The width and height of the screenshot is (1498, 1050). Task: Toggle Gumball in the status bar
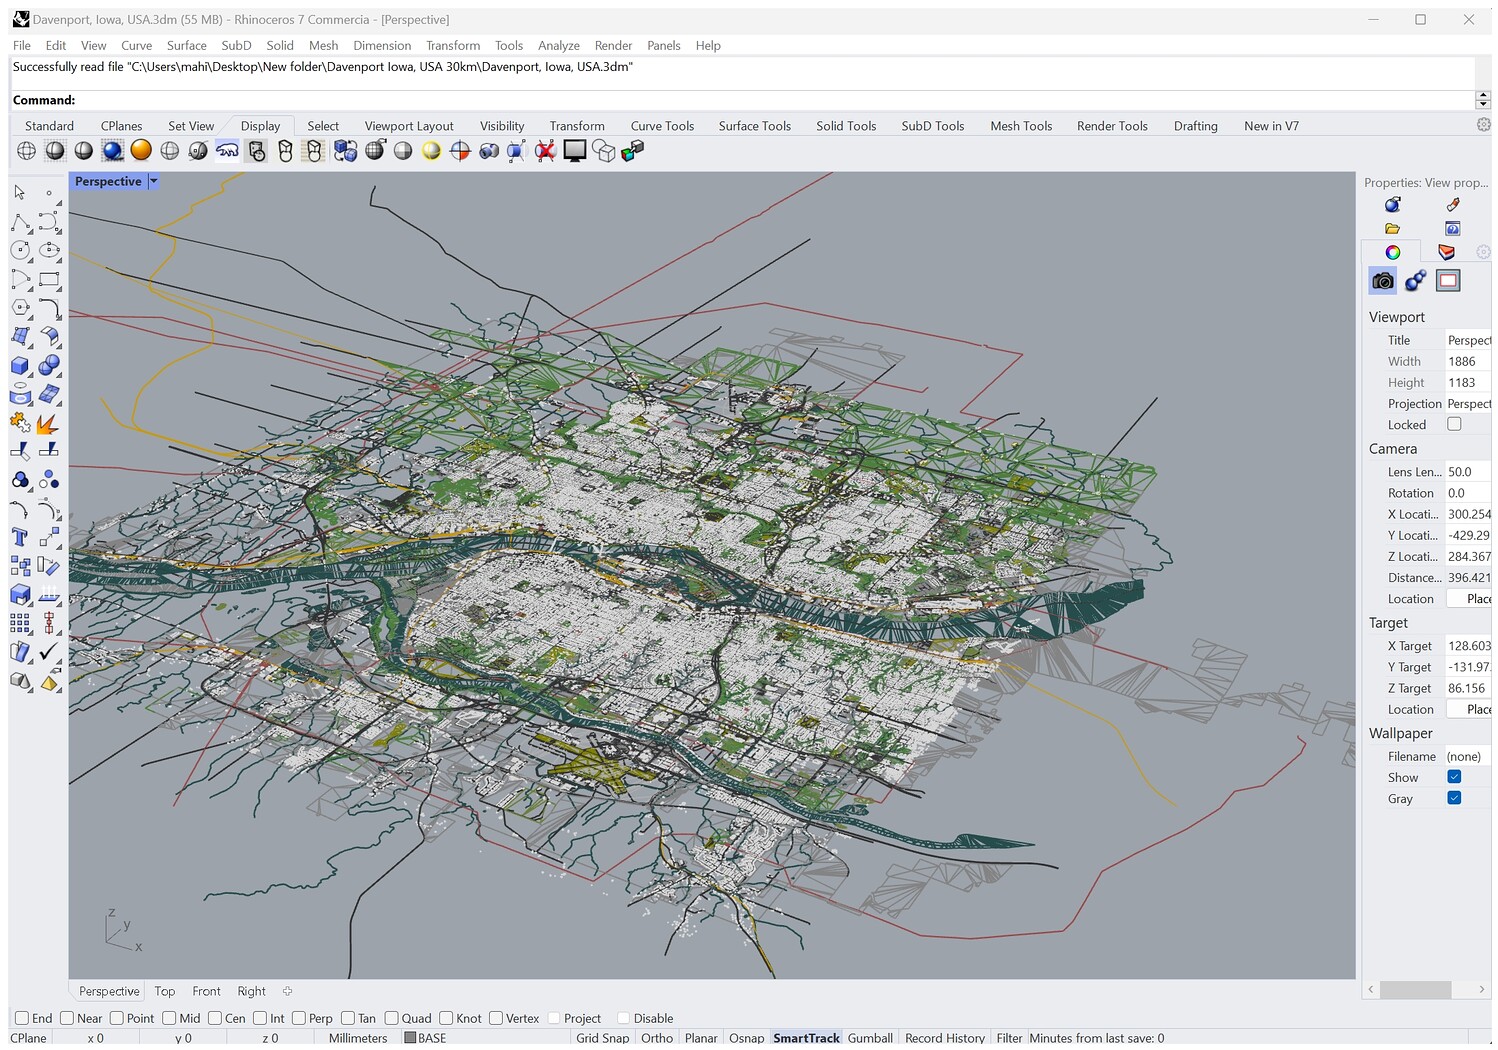(x=869, y=1038)
